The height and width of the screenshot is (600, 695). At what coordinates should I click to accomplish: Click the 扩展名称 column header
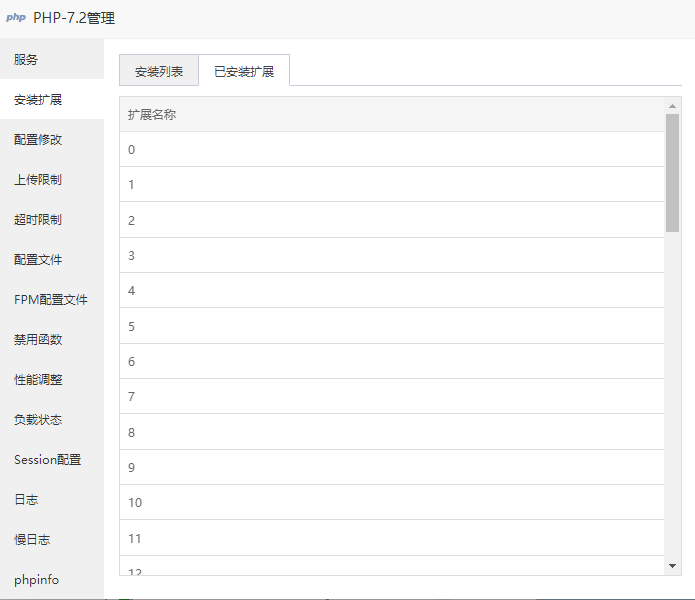pos(392,114)
